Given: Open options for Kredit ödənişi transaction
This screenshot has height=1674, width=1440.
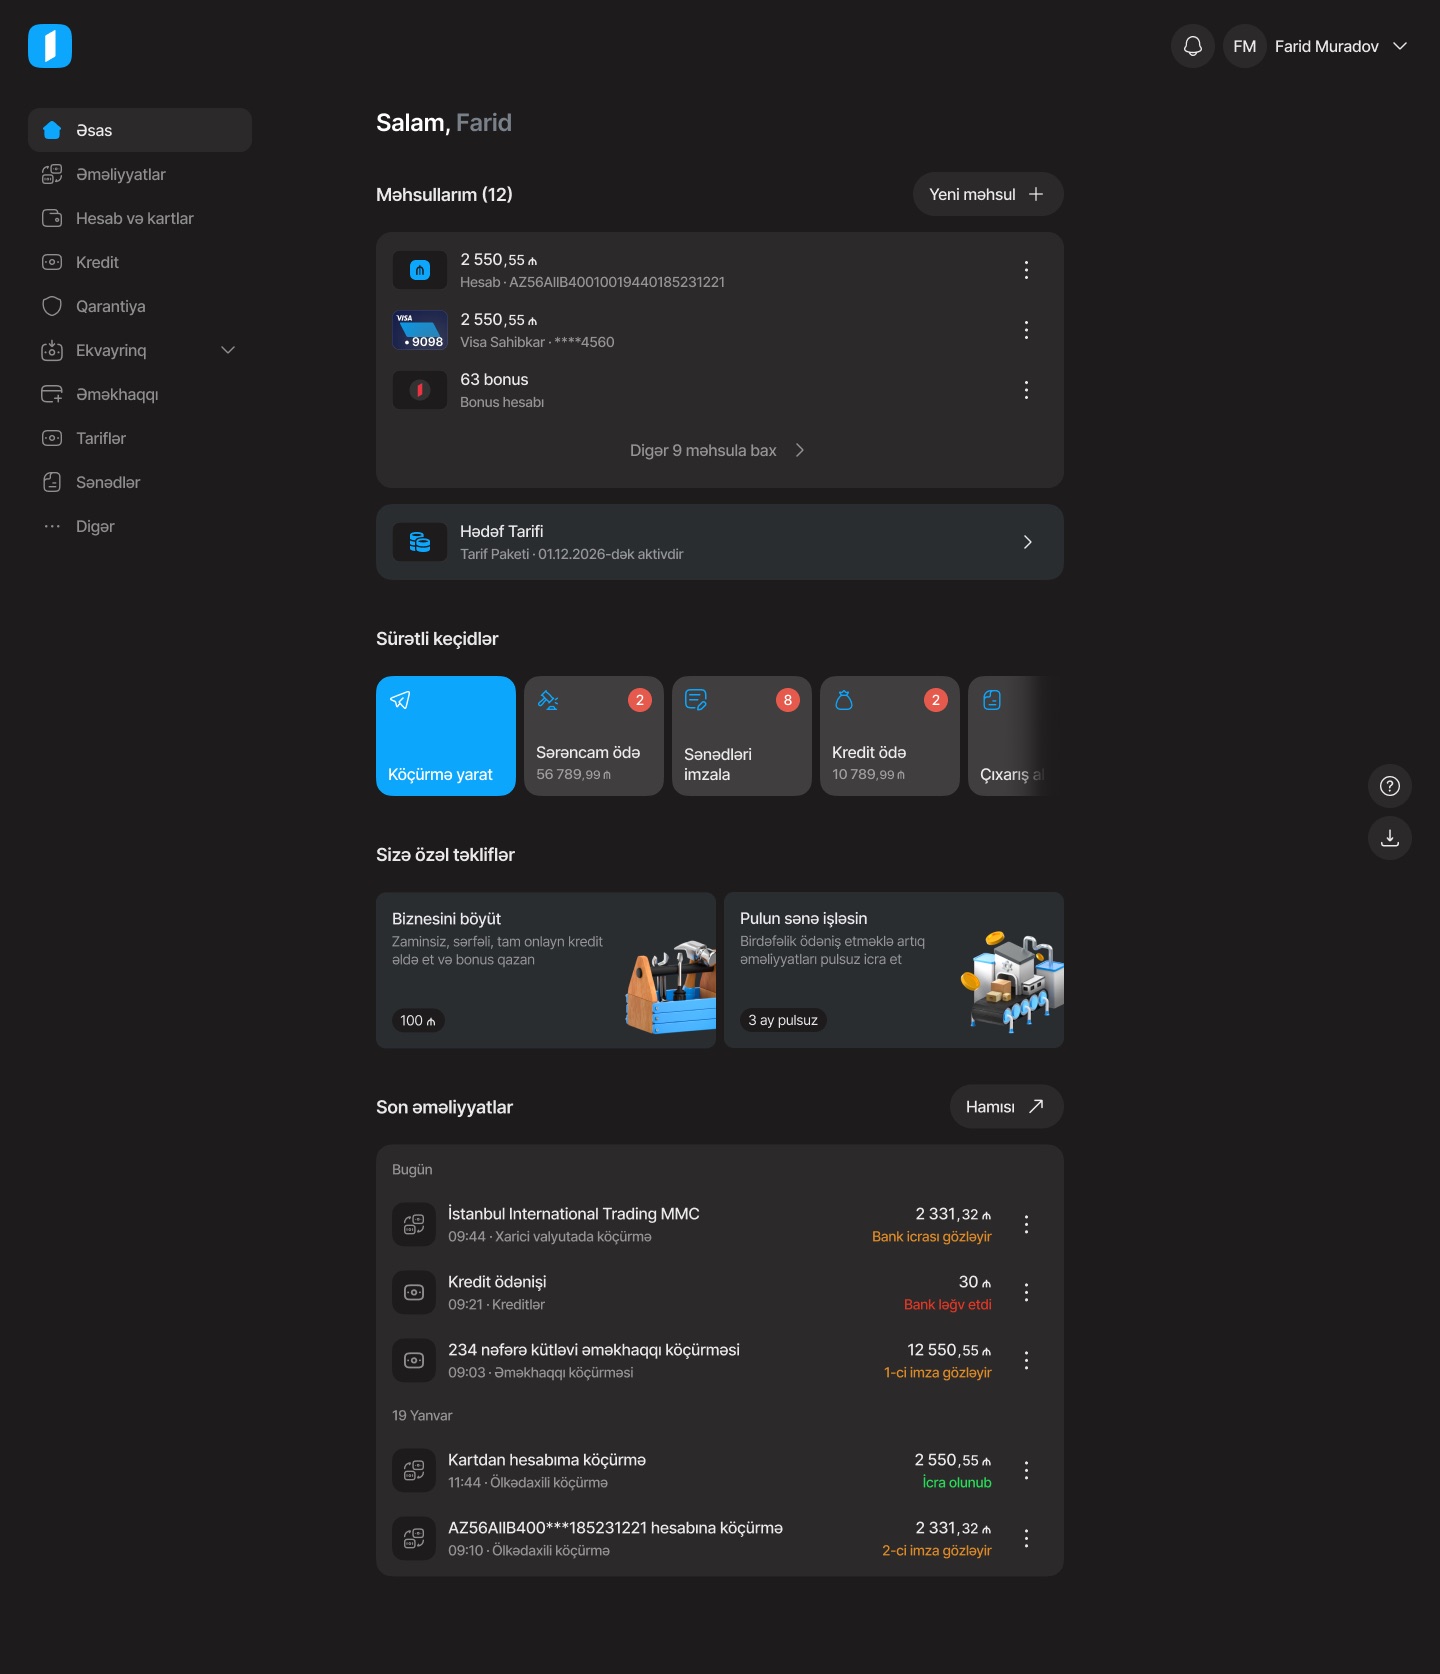Looking at the screenshot, I should (x=1026, y=1292).
